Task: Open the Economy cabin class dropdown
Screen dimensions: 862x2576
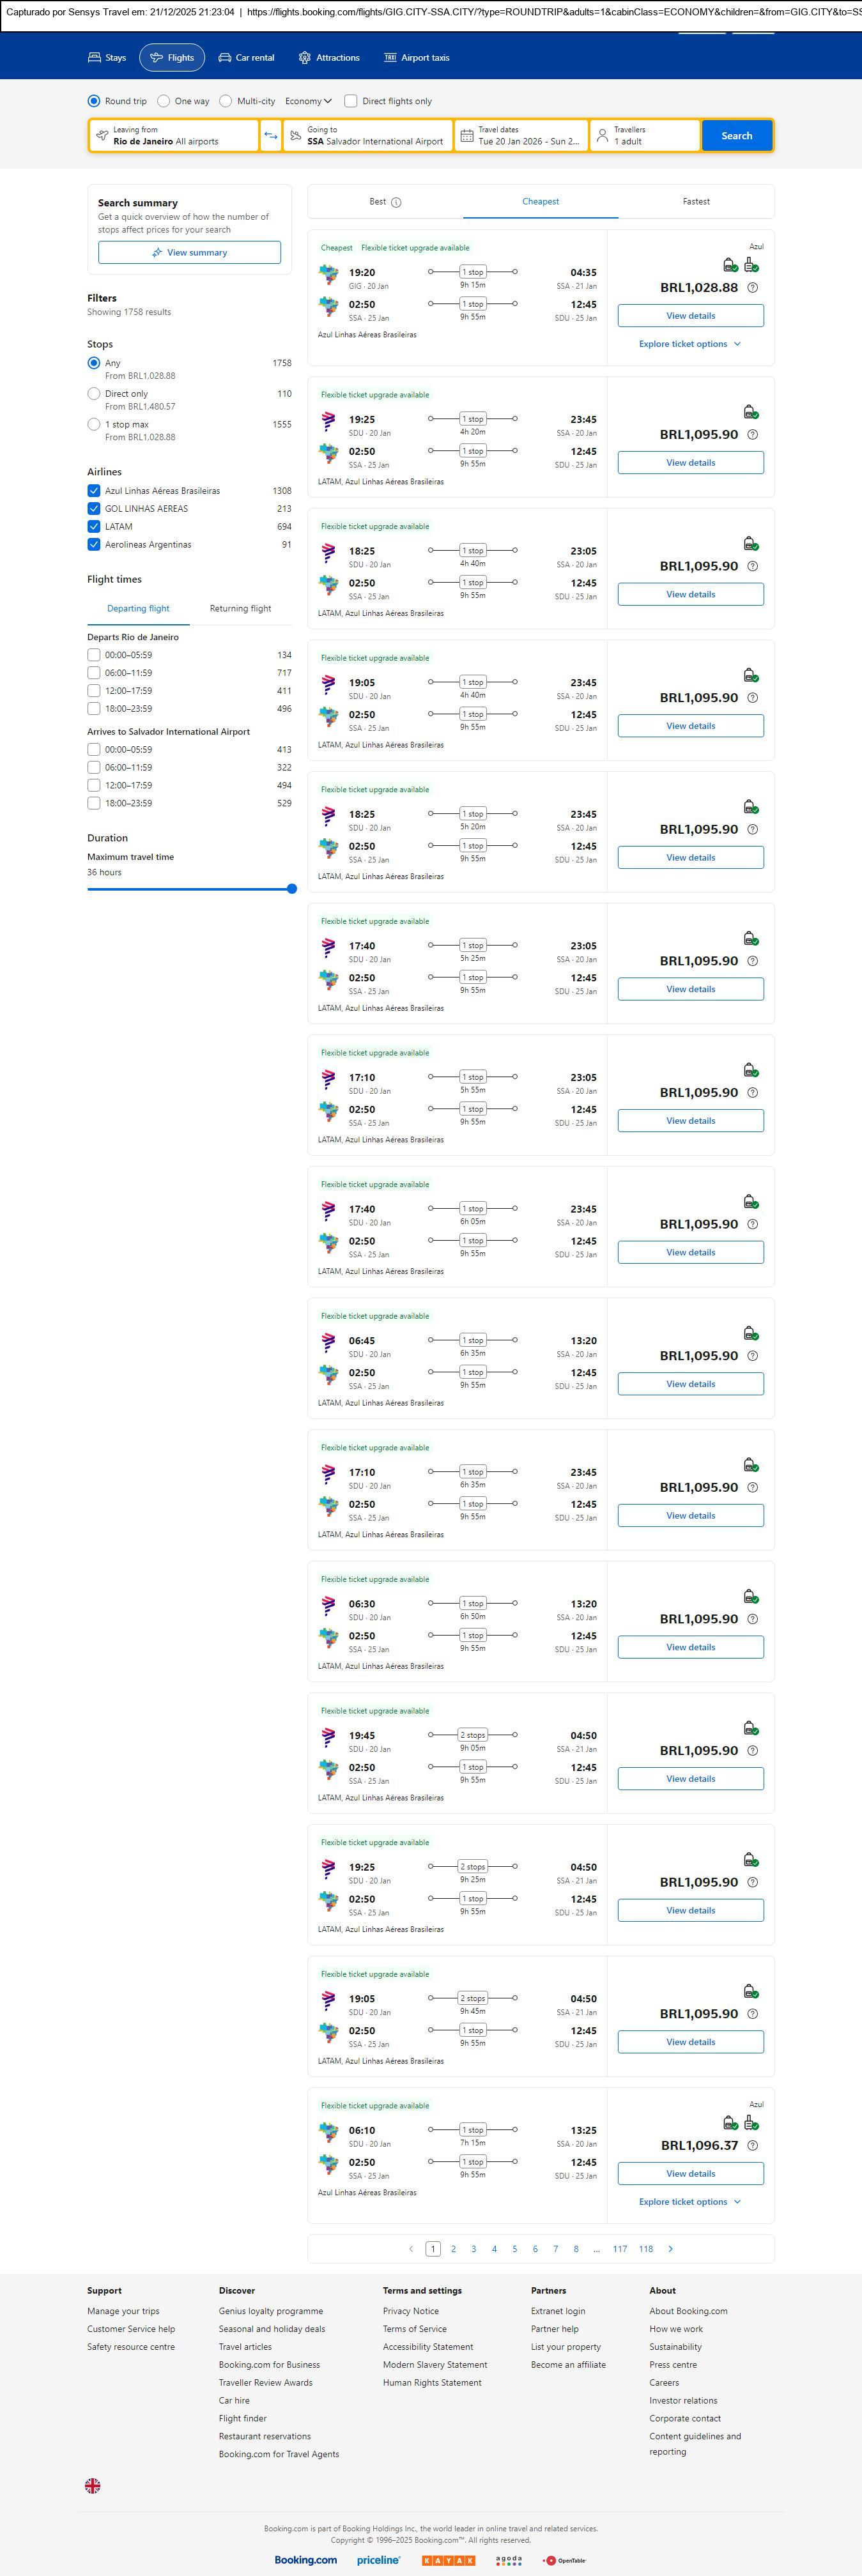Action: (308, 101)
